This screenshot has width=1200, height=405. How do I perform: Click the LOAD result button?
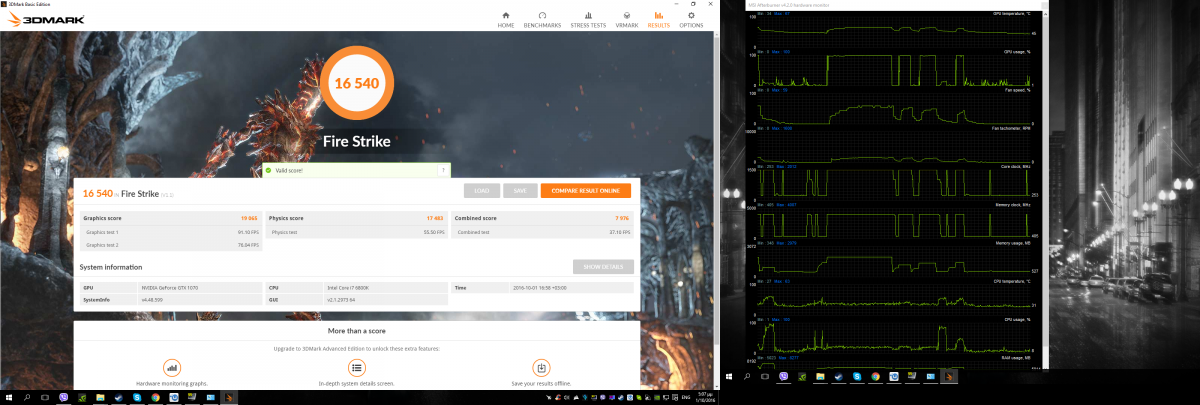pyautogui.click(x=481, y=190)
